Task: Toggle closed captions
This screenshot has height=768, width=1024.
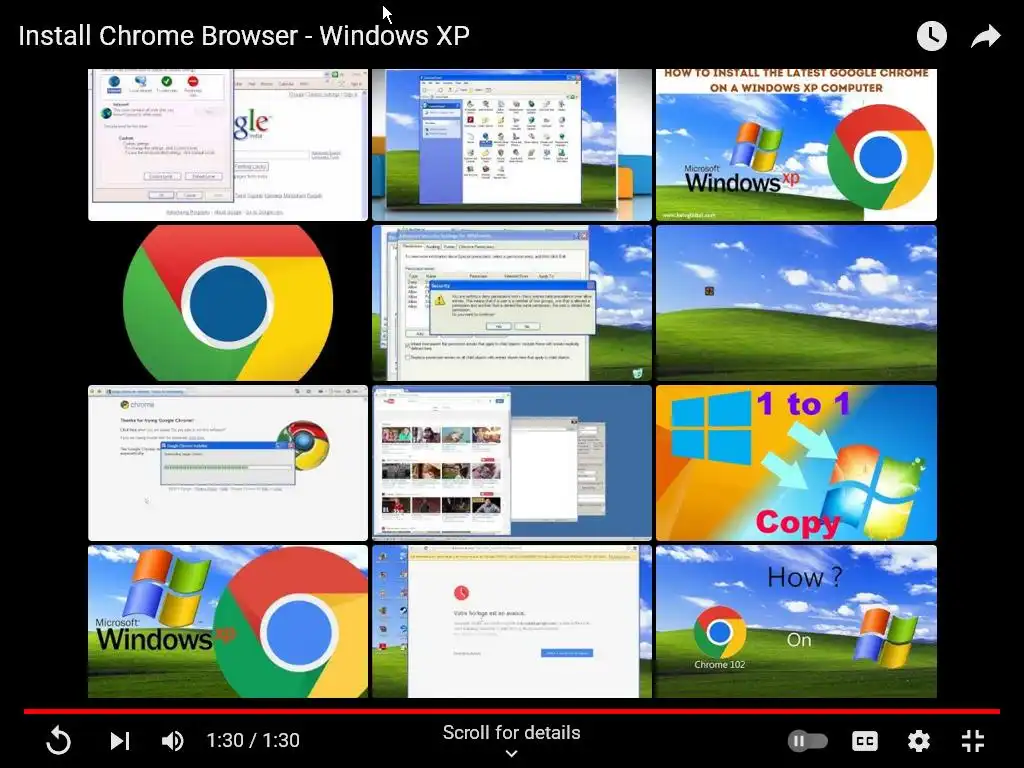Action: [865, 741]
